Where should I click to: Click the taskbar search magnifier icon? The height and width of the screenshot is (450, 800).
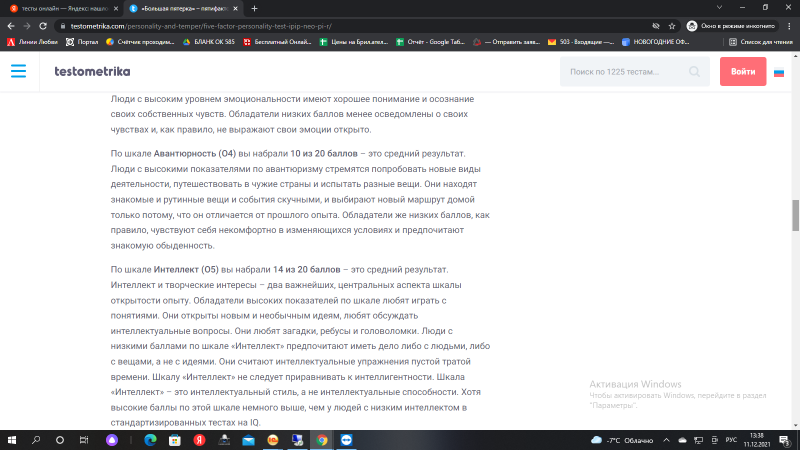pos(36,439)
